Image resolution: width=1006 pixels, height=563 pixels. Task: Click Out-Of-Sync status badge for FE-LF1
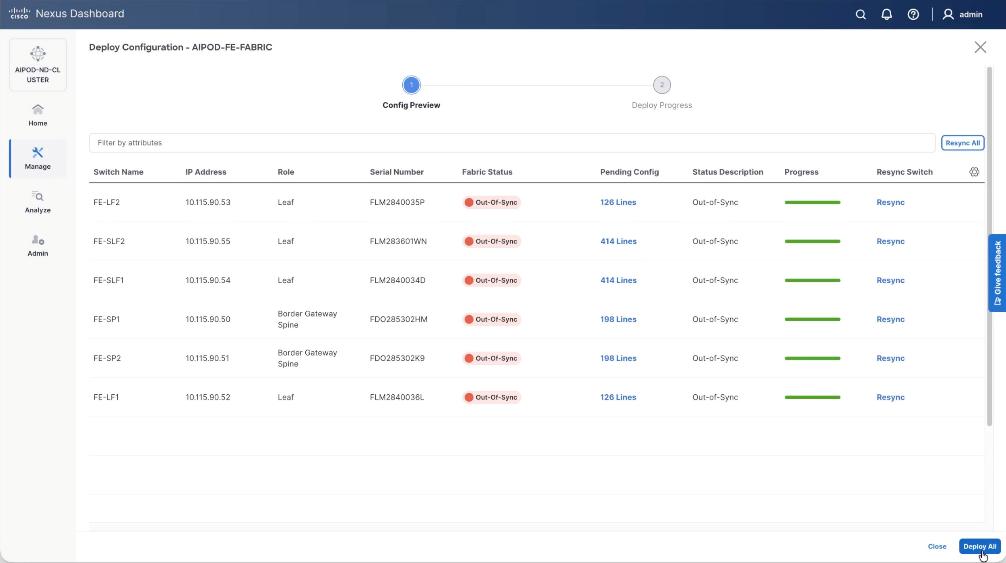coord(491,397)
